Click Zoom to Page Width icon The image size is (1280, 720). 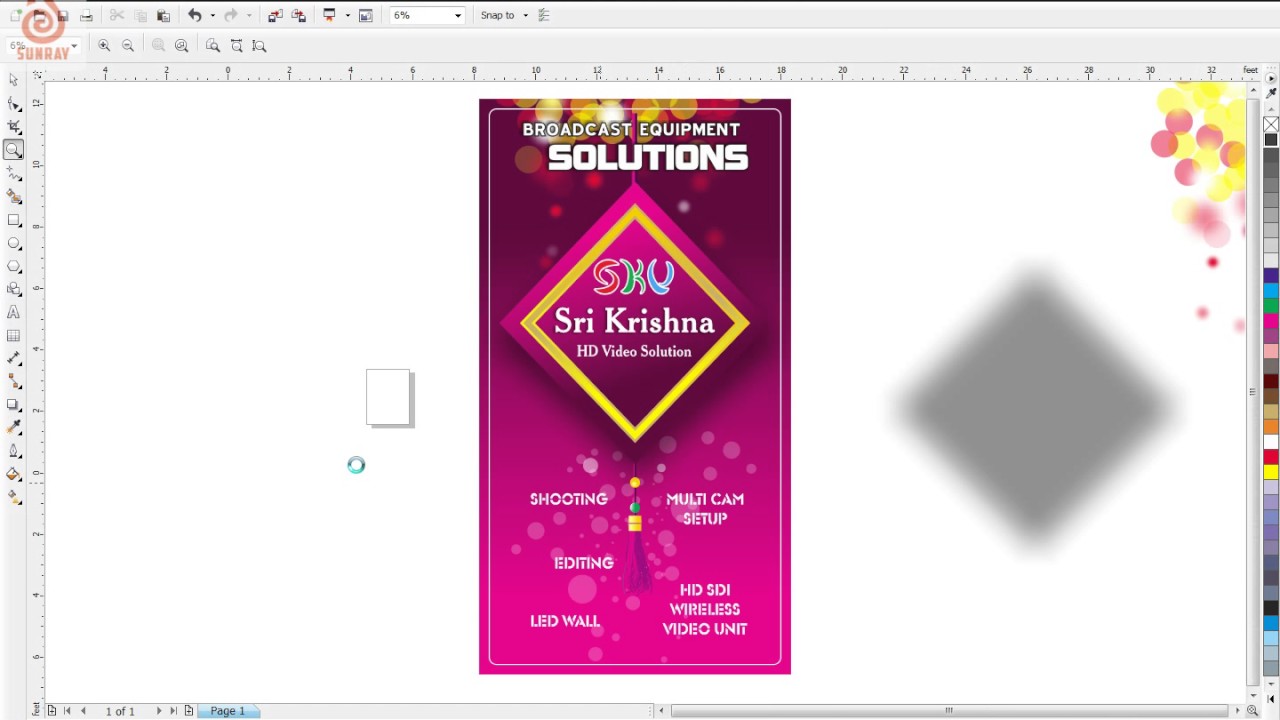pyautogui.click(x=237, y=45)
